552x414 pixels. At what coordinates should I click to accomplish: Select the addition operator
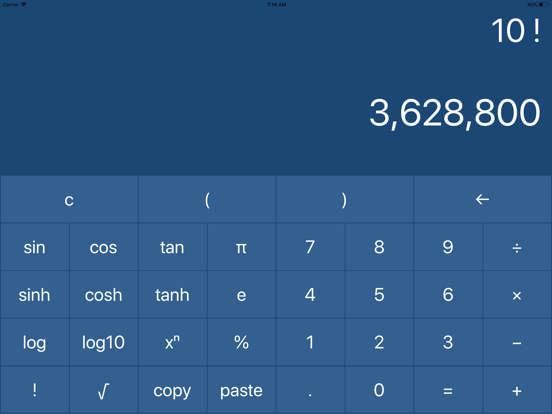click(517, 390)
